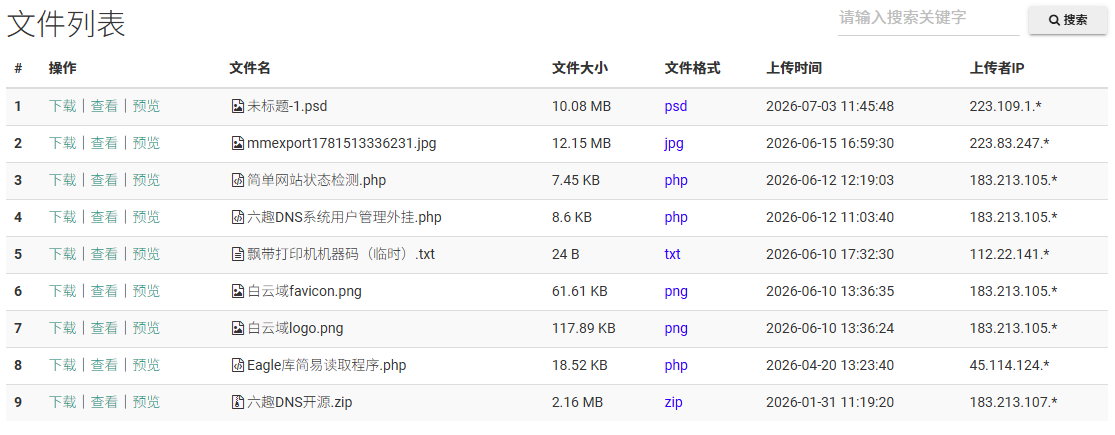The height and width of the screenshot is (435, 1115).
Task: Click the text file icon beside 飘带打印机机器码
Action: [x=238, y=254]
